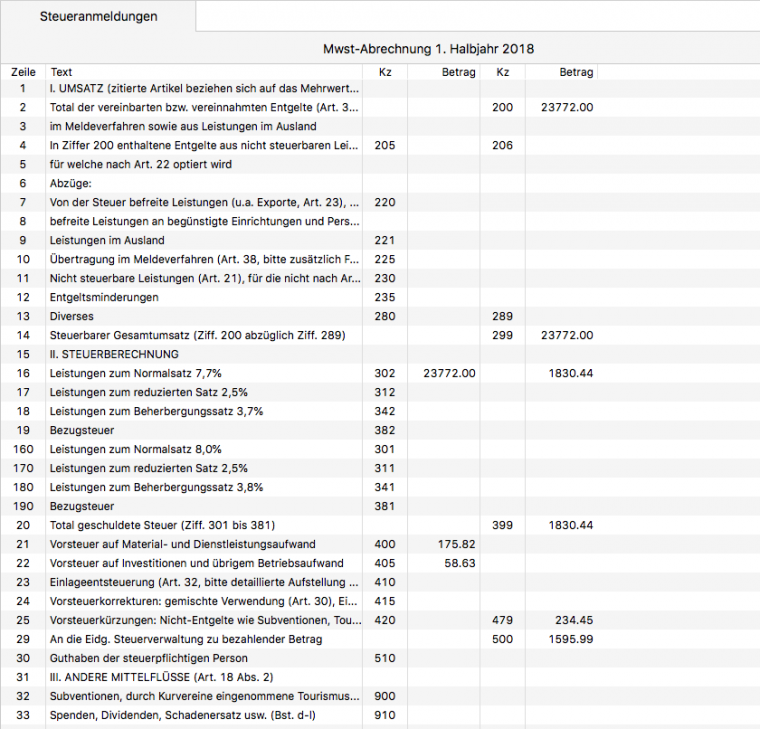Click amount 234.45 in Kz 479 row
The image size is (760, 729).
574,620
